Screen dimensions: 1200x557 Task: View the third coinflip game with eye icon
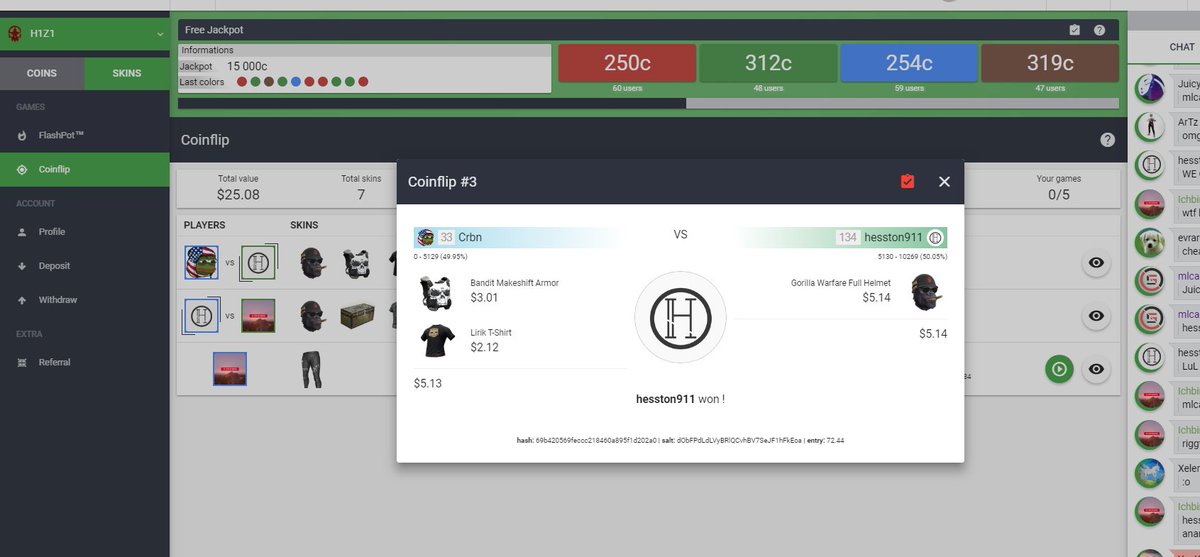pyautogui.click(x=1096, y=369)
